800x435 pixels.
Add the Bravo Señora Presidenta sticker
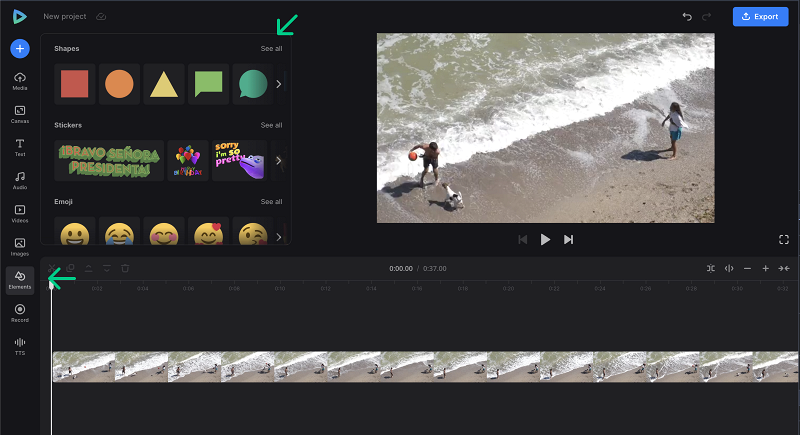tap(109, 161)
